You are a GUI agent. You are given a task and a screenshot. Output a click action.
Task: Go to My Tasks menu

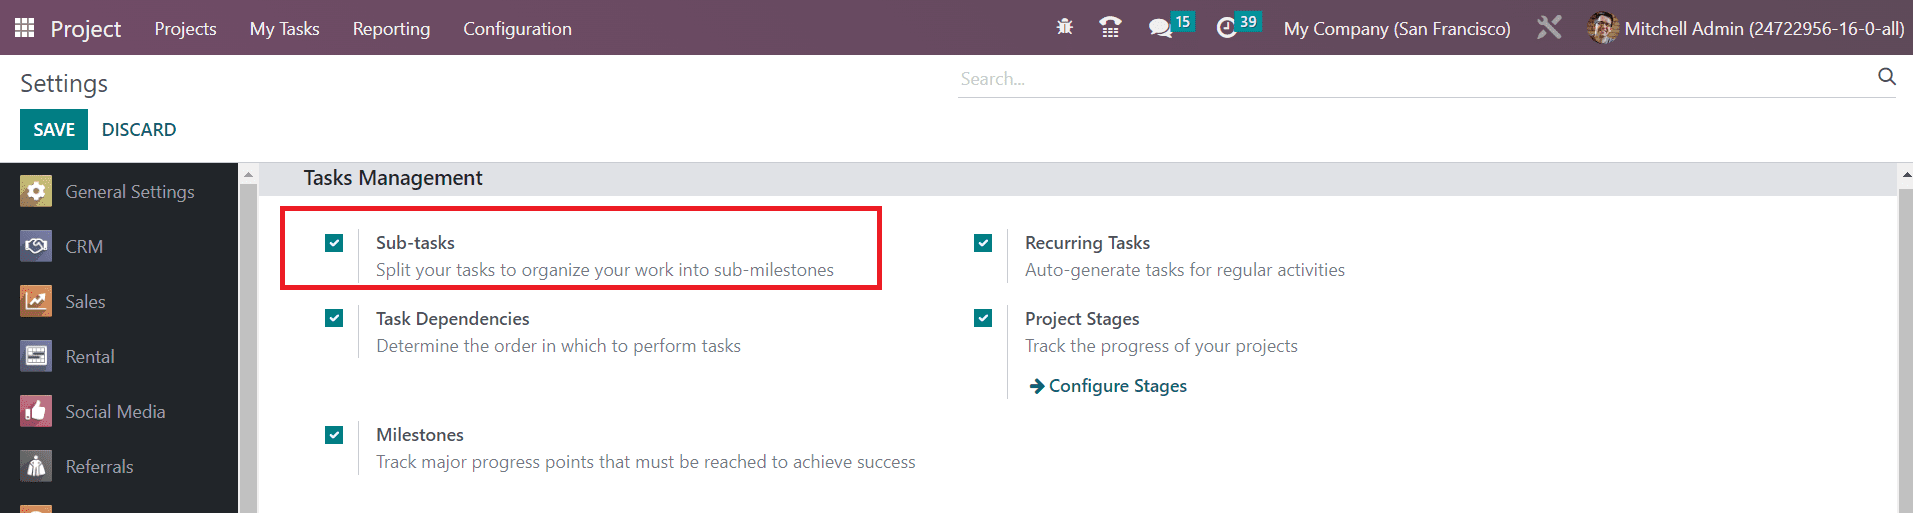coord(284,29)
